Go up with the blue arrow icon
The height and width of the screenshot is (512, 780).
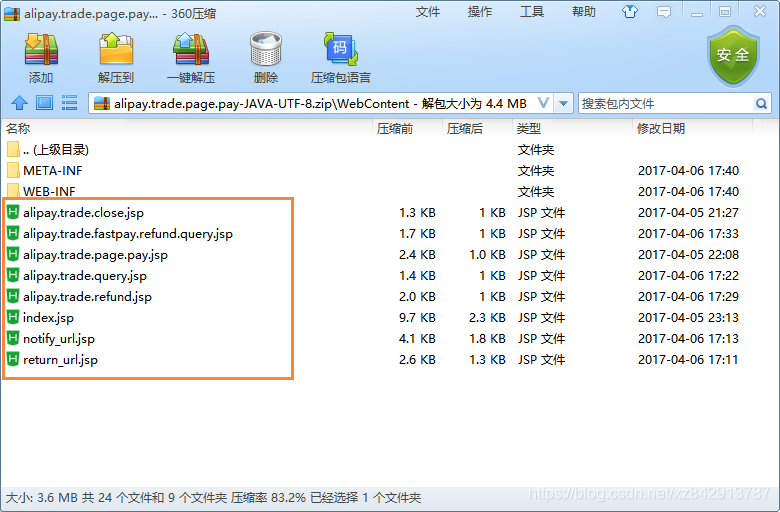point(19,103)
